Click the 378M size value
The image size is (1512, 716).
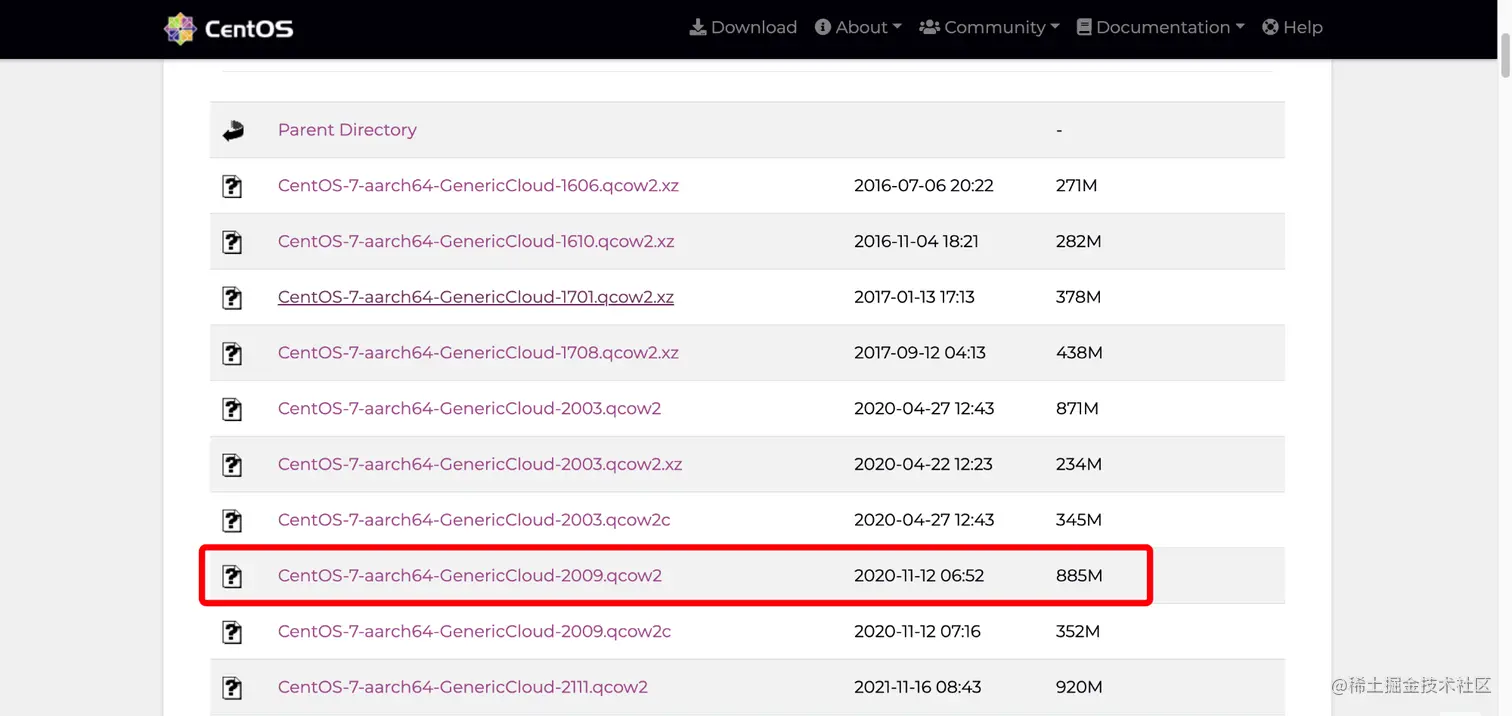click(1078, 297)
